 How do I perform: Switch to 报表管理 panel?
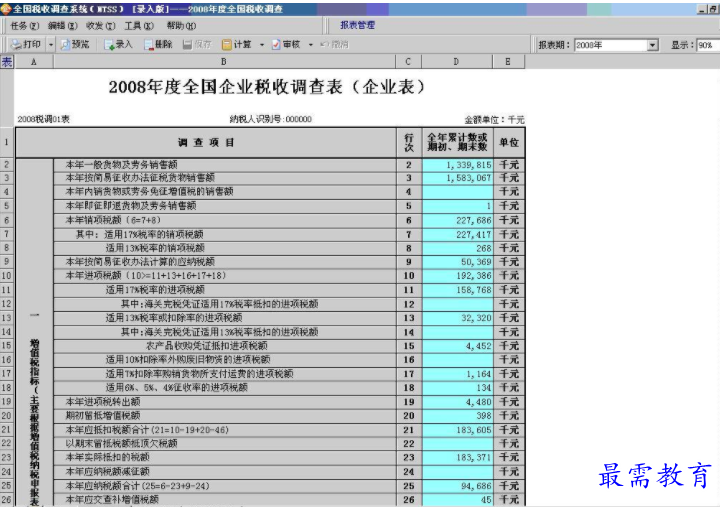point(357,25)
